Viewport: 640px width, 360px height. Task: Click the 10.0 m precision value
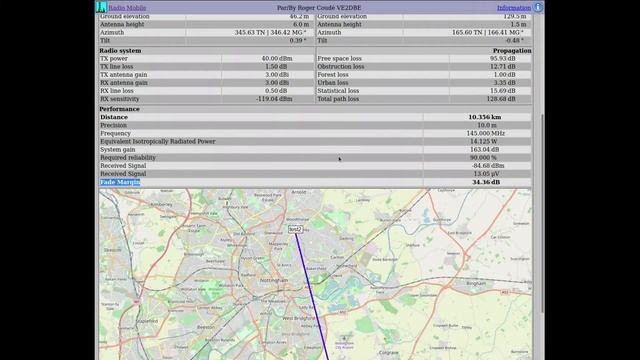point(487,125)
